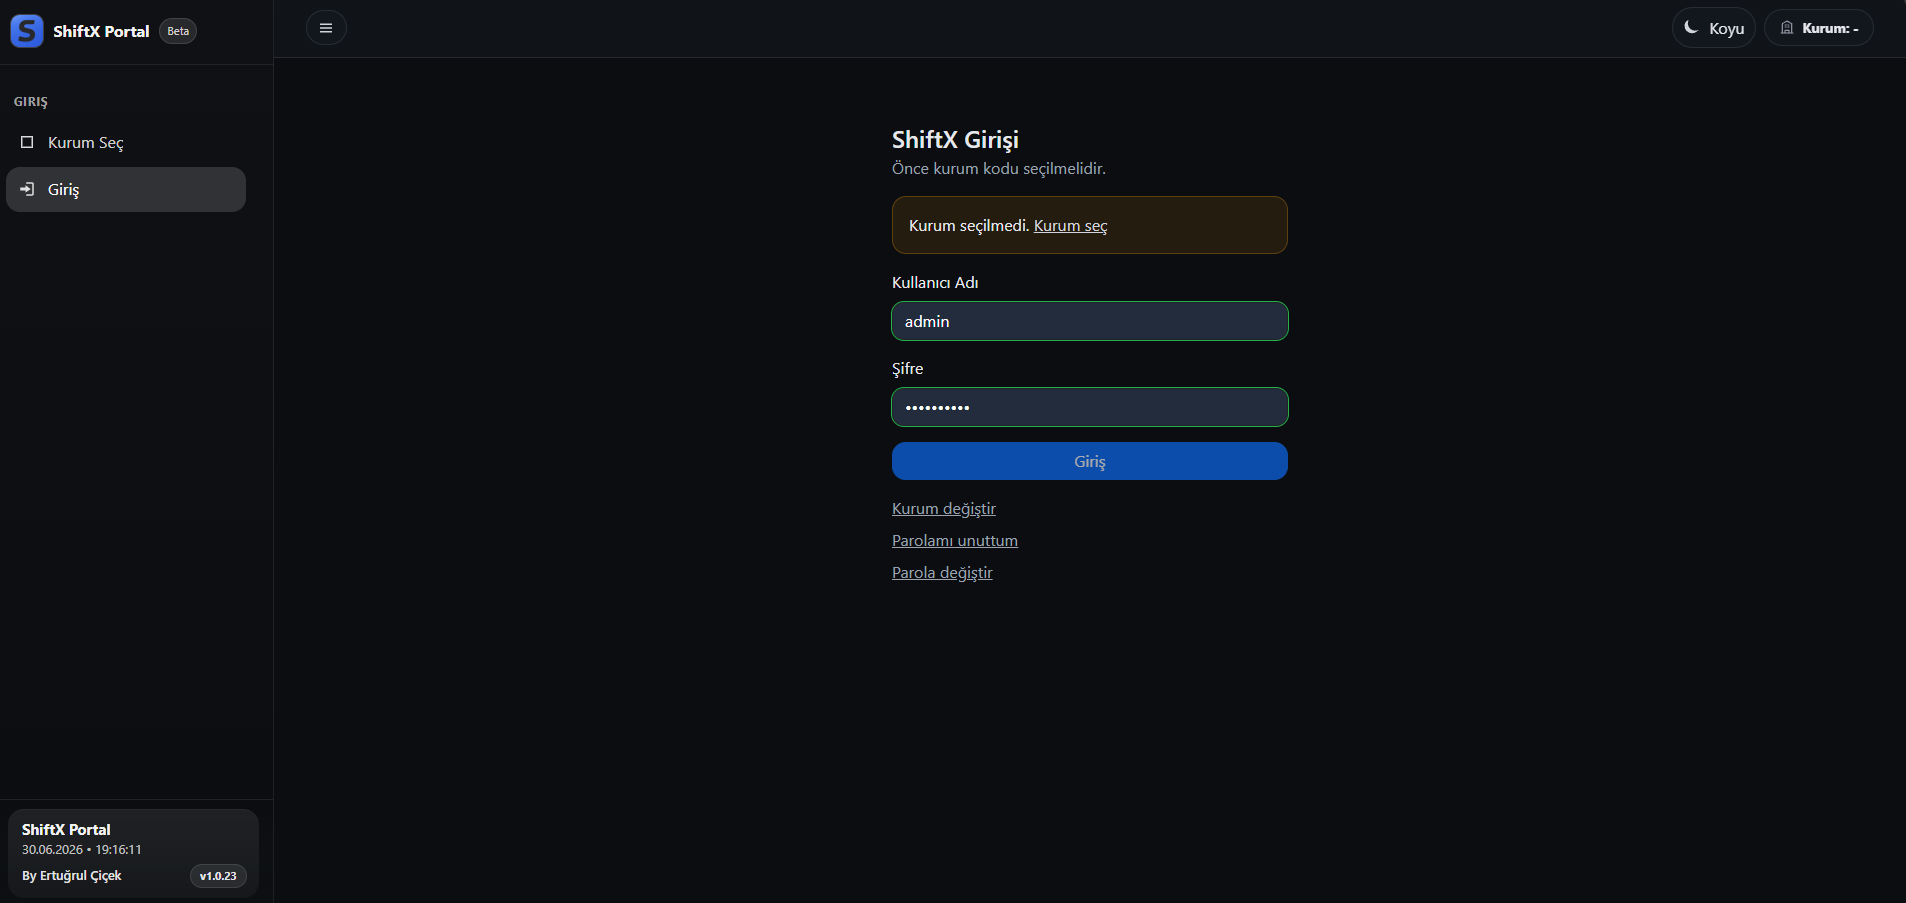Toggle the sidebar with the hamburger button

[x=326, y=28]
